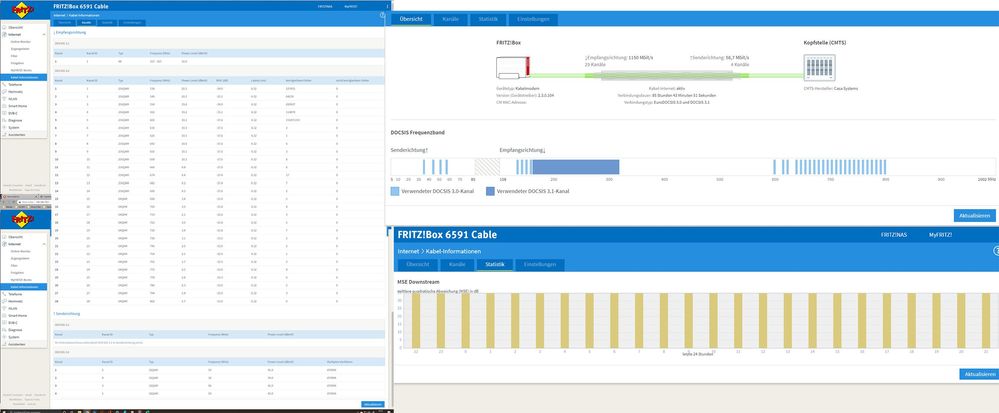Click the Übersicht icon in the lower sidebar

pos(4,237)
